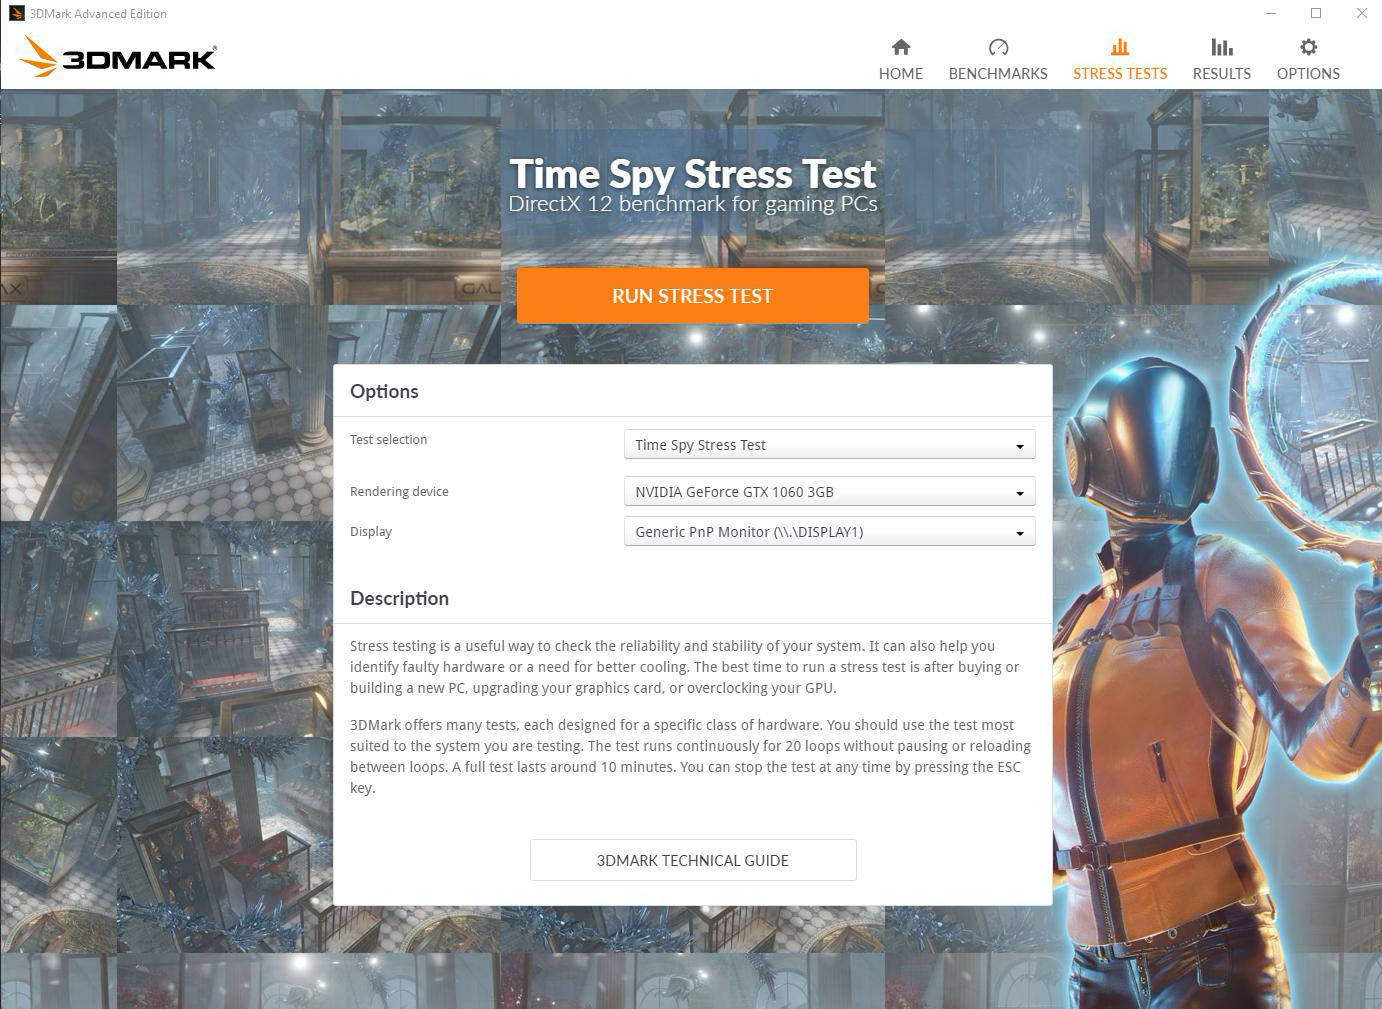Click the 'Time Spy Stress Test' heading

693,174
